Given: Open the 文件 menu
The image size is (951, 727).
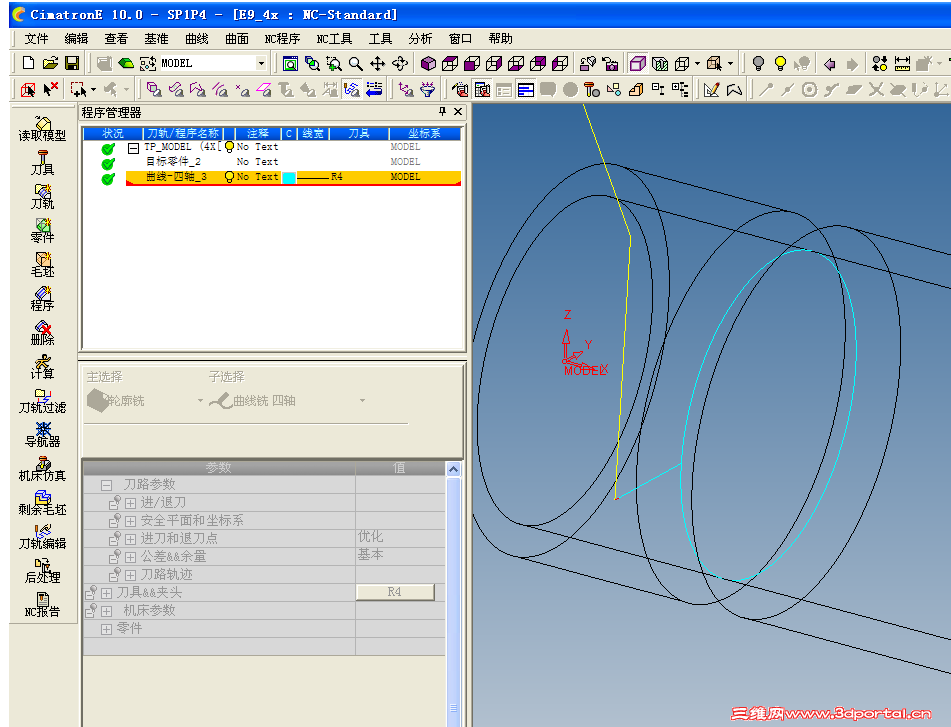Looking at the screenshot, I should coord(36,39).
